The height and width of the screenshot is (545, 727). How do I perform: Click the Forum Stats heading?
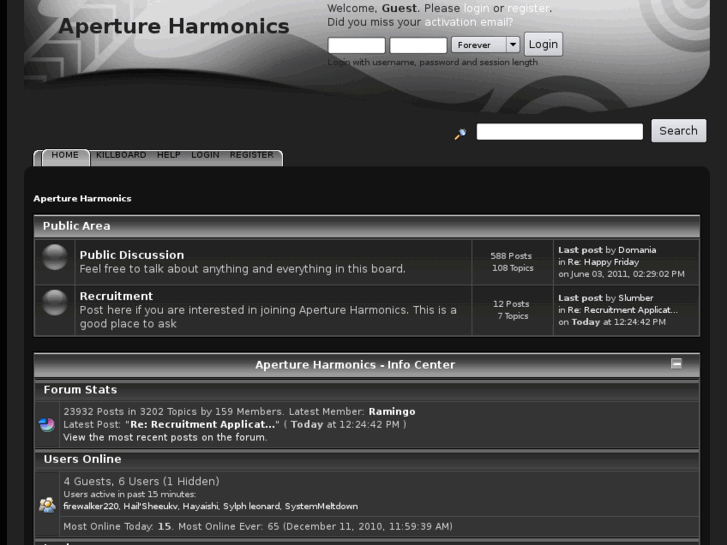coord(80,390)
